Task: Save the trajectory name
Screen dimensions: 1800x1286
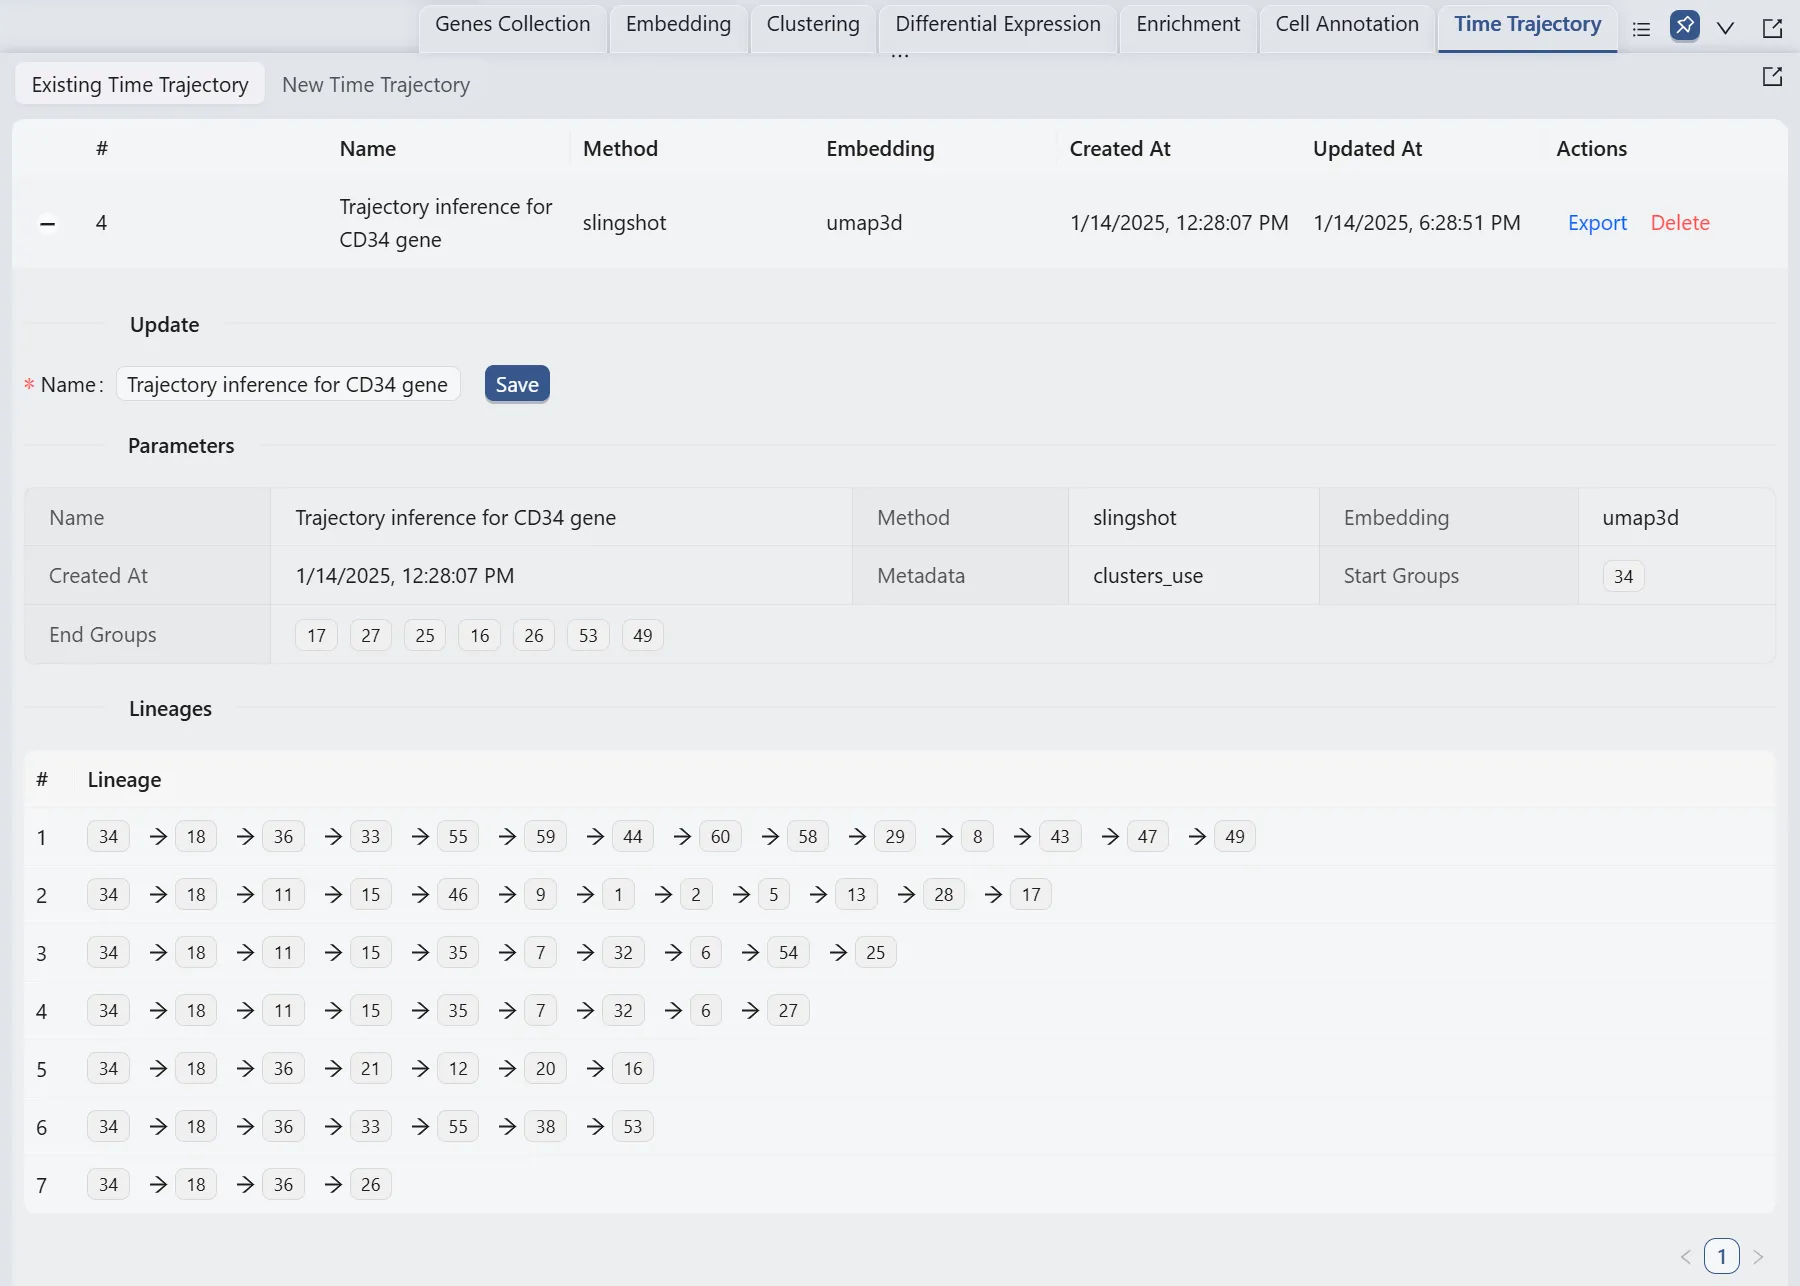Action: tap(516, 385)
